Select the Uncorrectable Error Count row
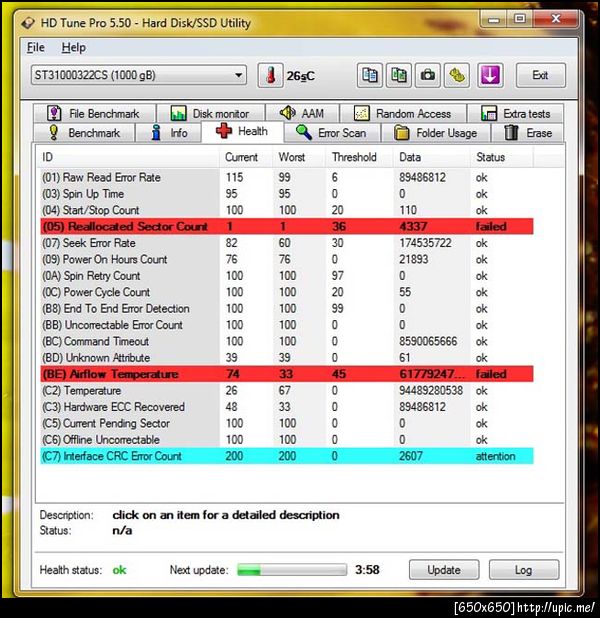 (287, 325)
